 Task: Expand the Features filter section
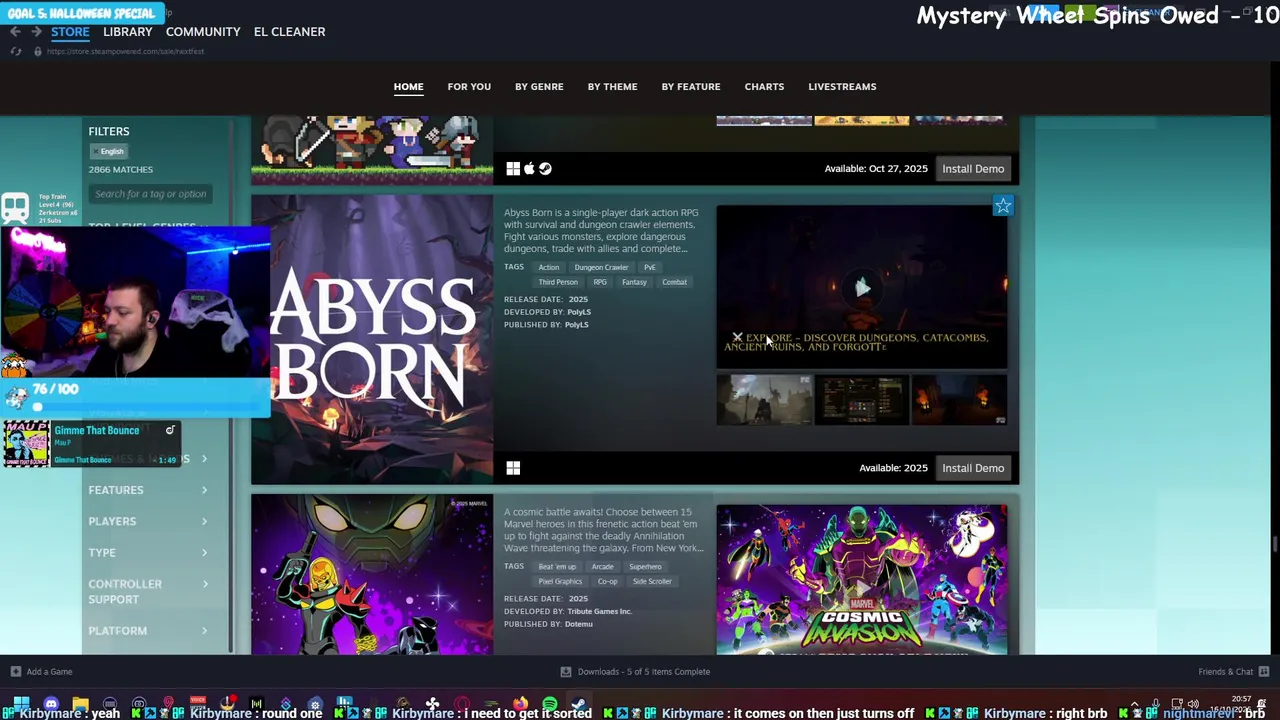click(148, 490)
